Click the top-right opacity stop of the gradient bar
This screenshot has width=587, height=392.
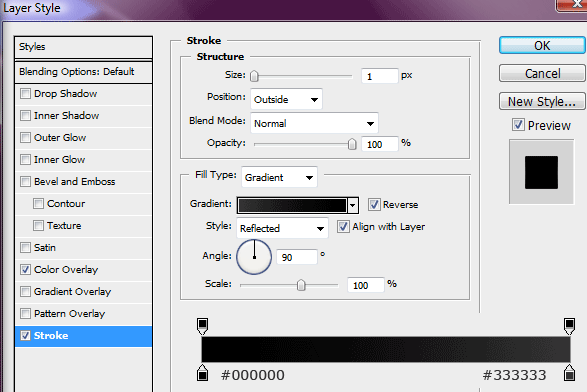tap(569, 326)
